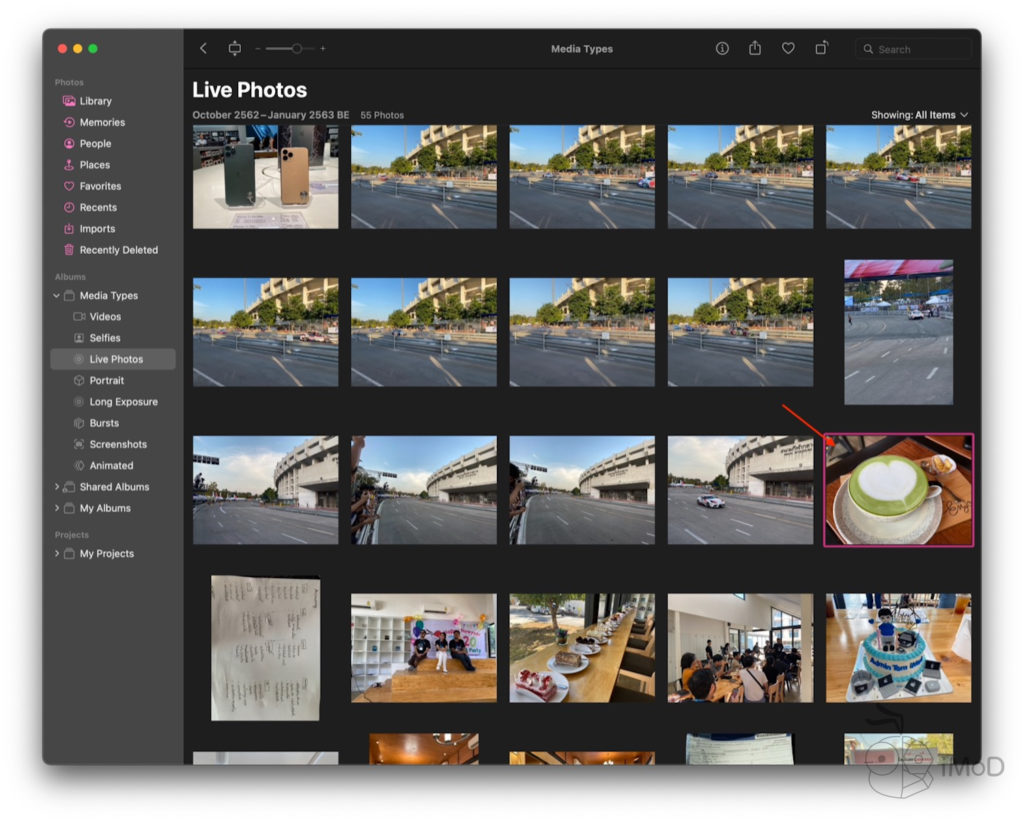Click the aspect ratio view icon
1024x821 pixels.
point(235,48)
